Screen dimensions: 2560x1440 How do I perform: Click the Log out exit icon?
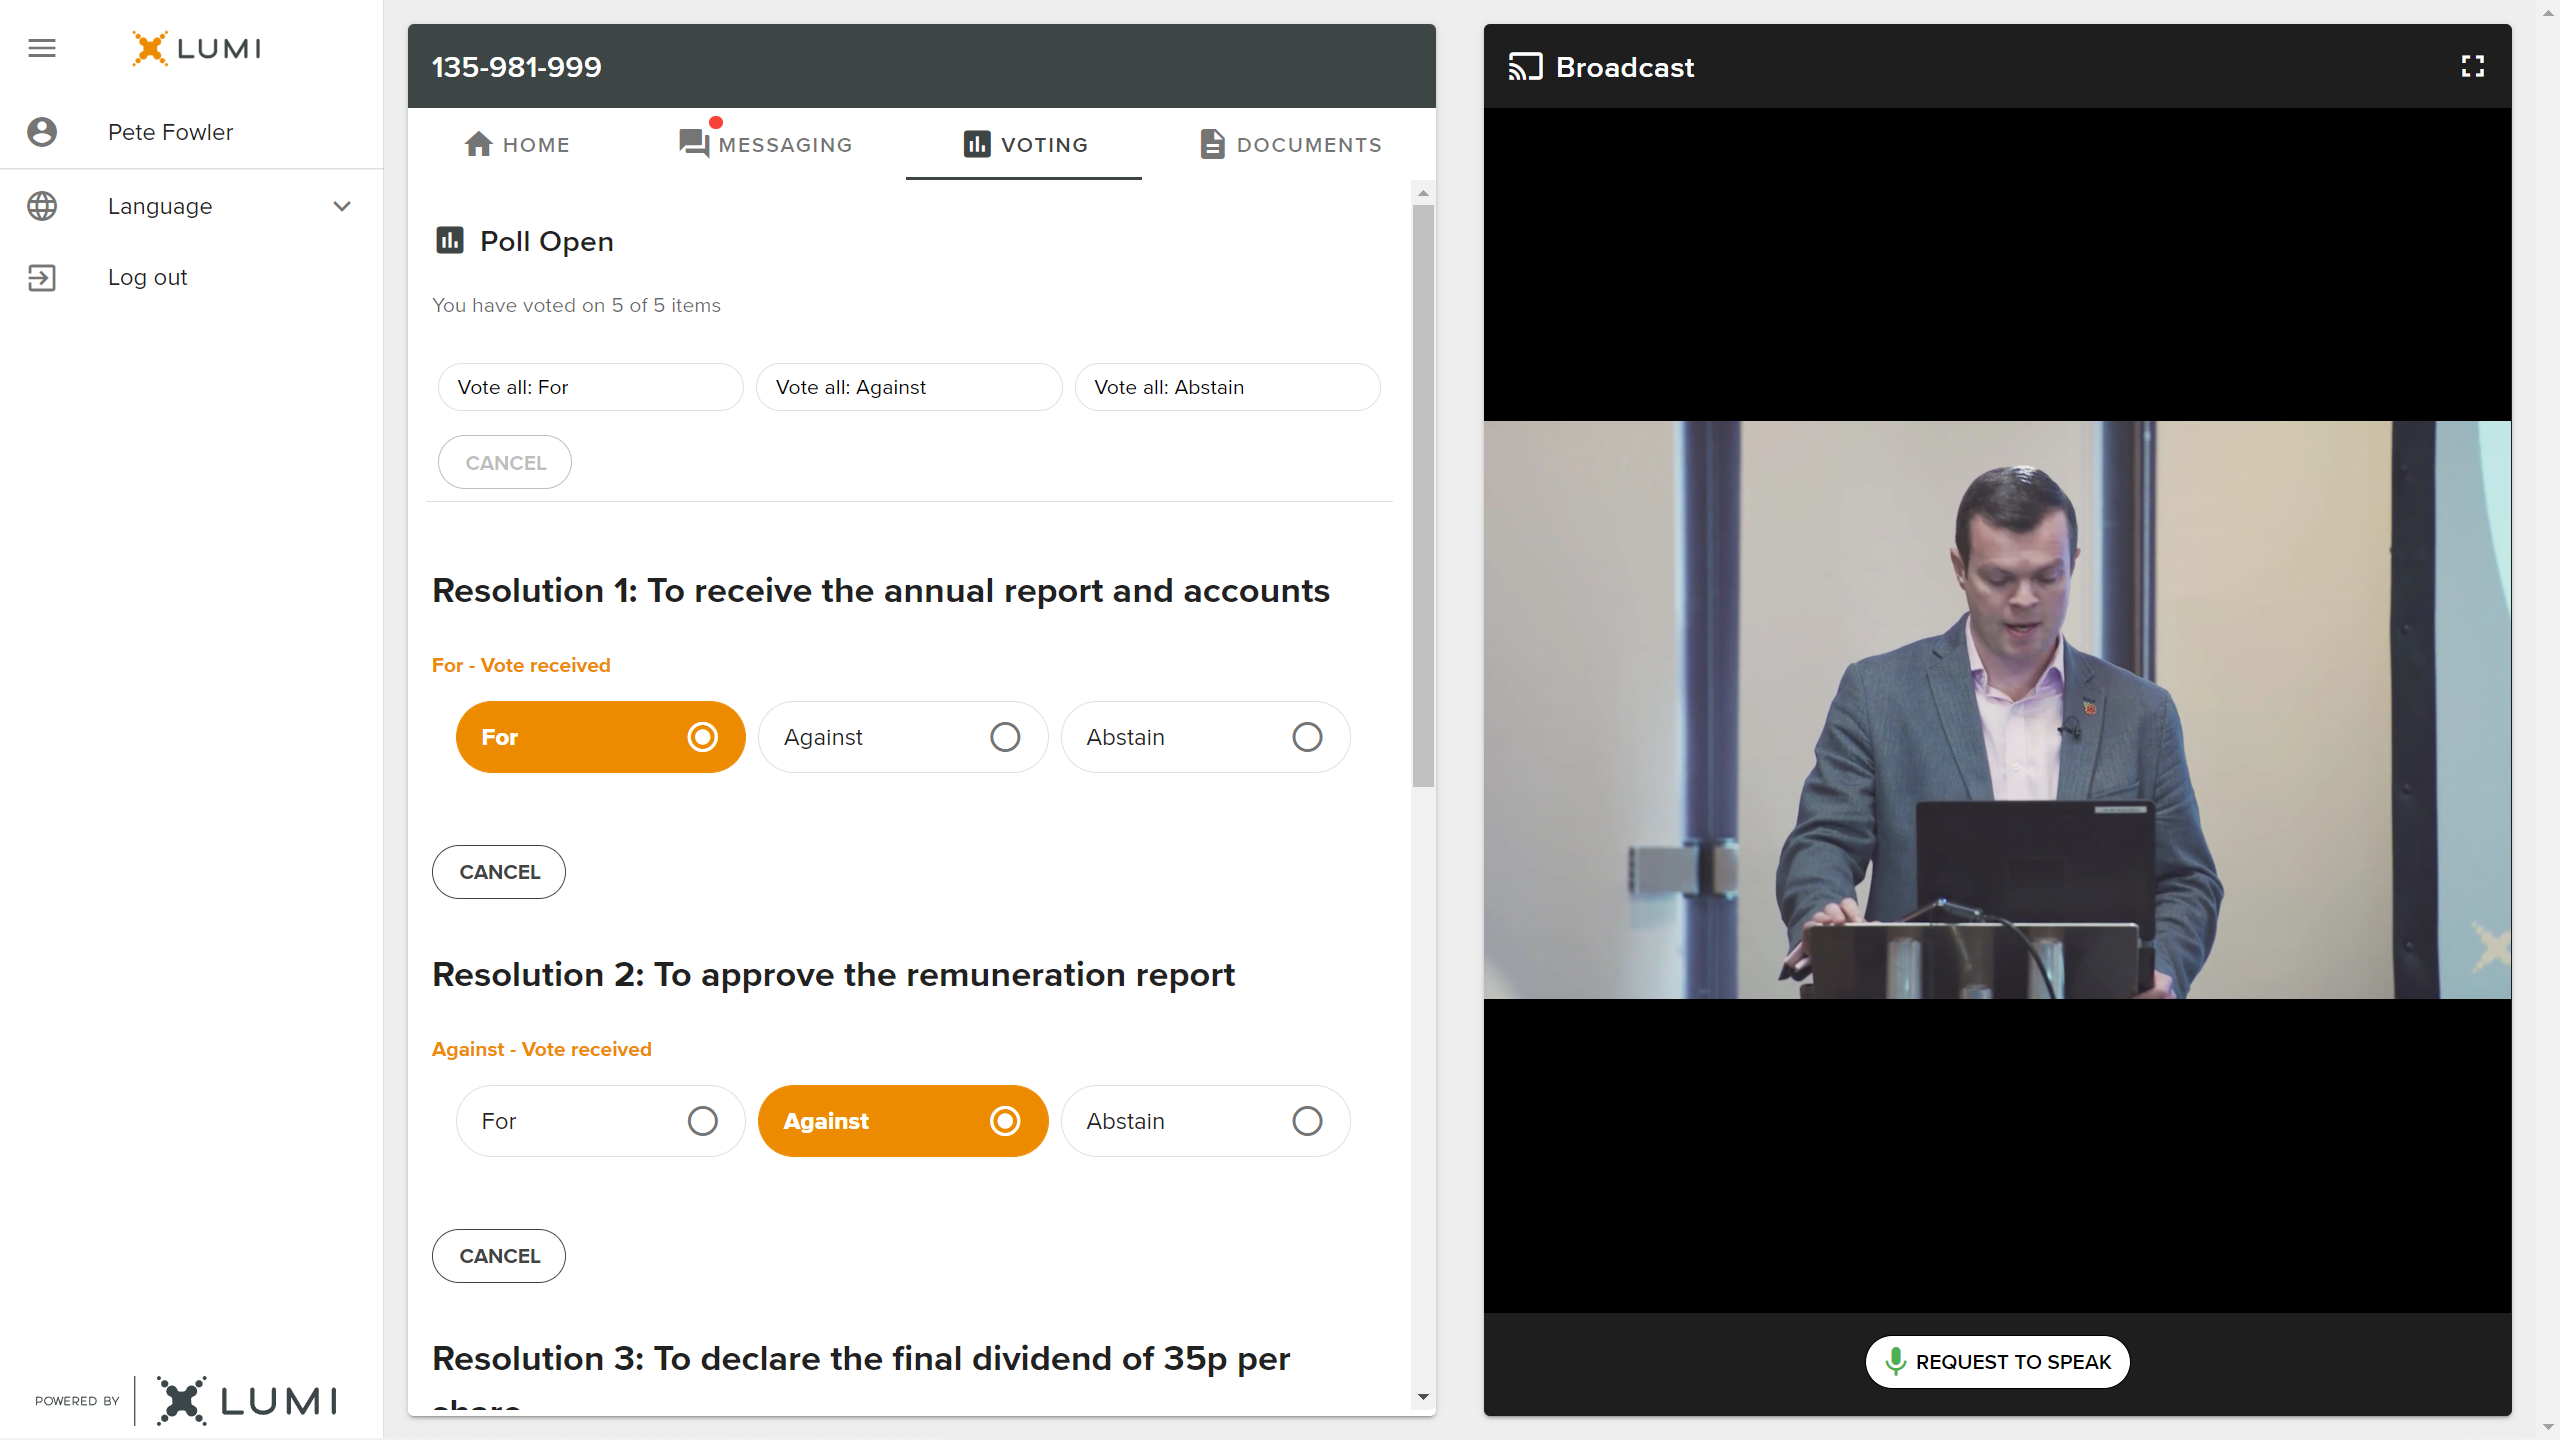42,277
